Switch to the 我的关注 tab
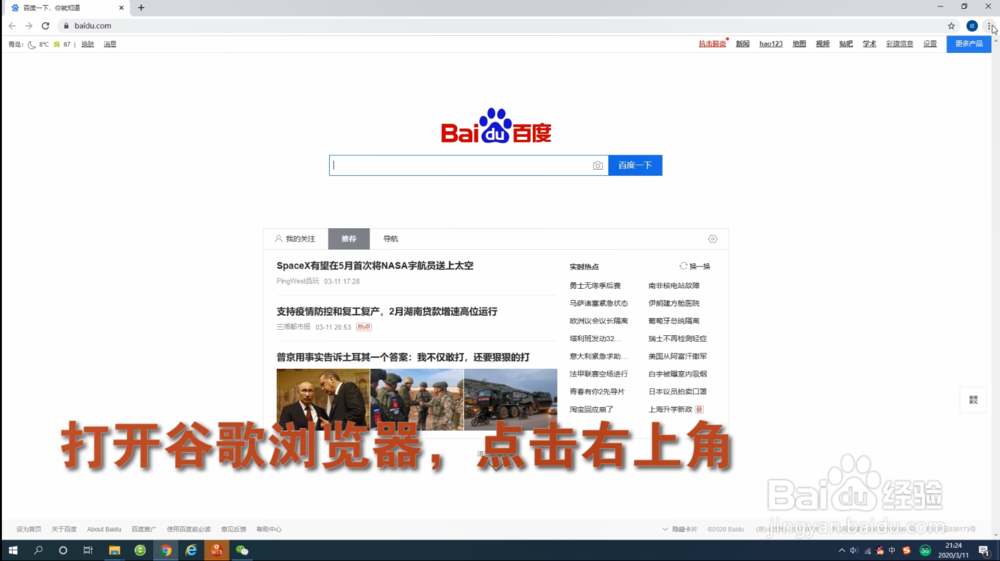 click(295, 239)
